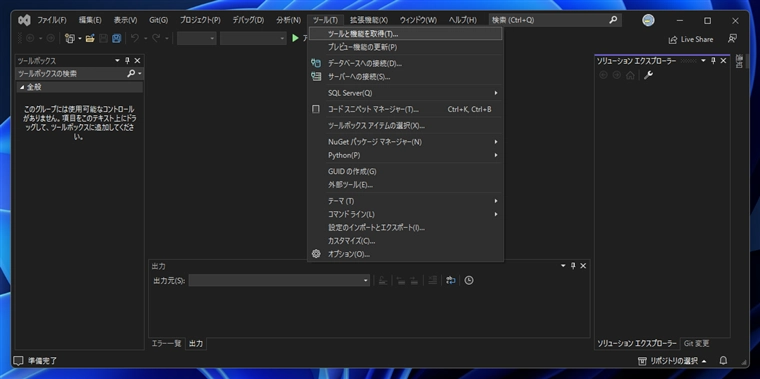Open the Python(P) submenu
This screenshot has height=379, width=760.
point(406,155)
